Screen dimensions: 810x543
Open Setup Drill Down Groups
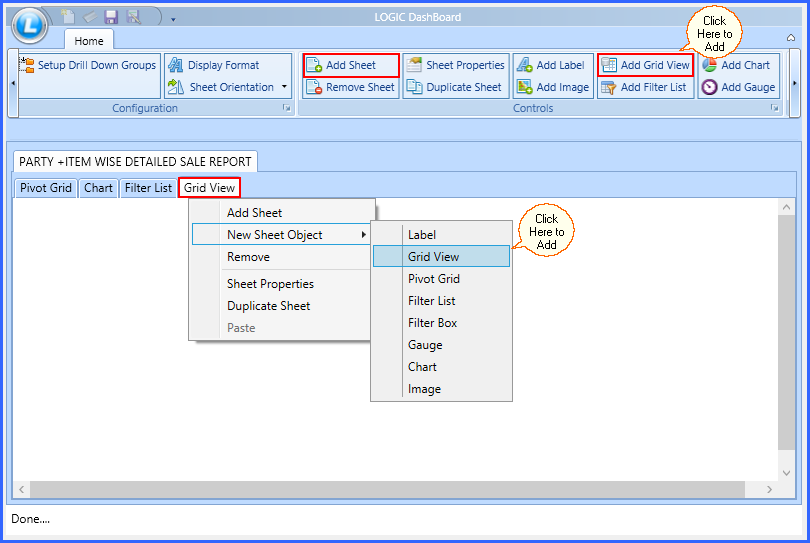coord(88,65)
